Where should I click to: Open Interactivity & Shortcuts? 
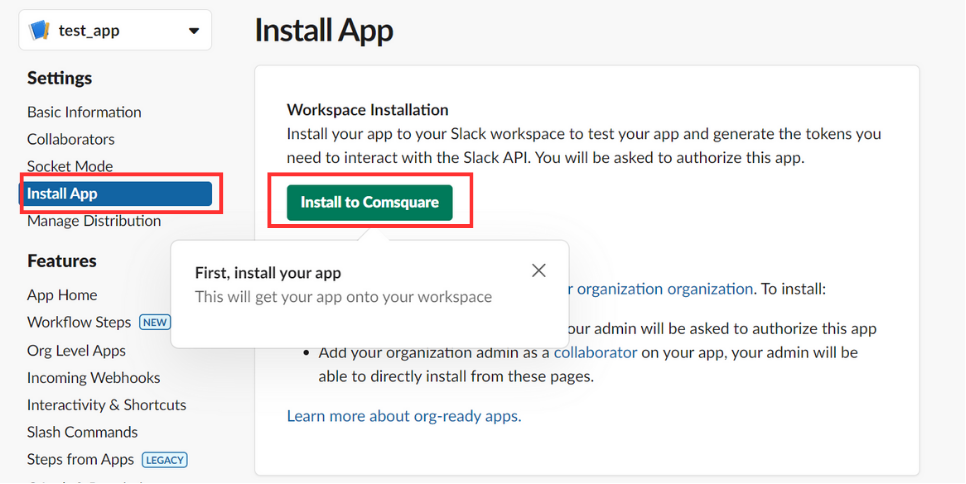[x=107, y=405]
